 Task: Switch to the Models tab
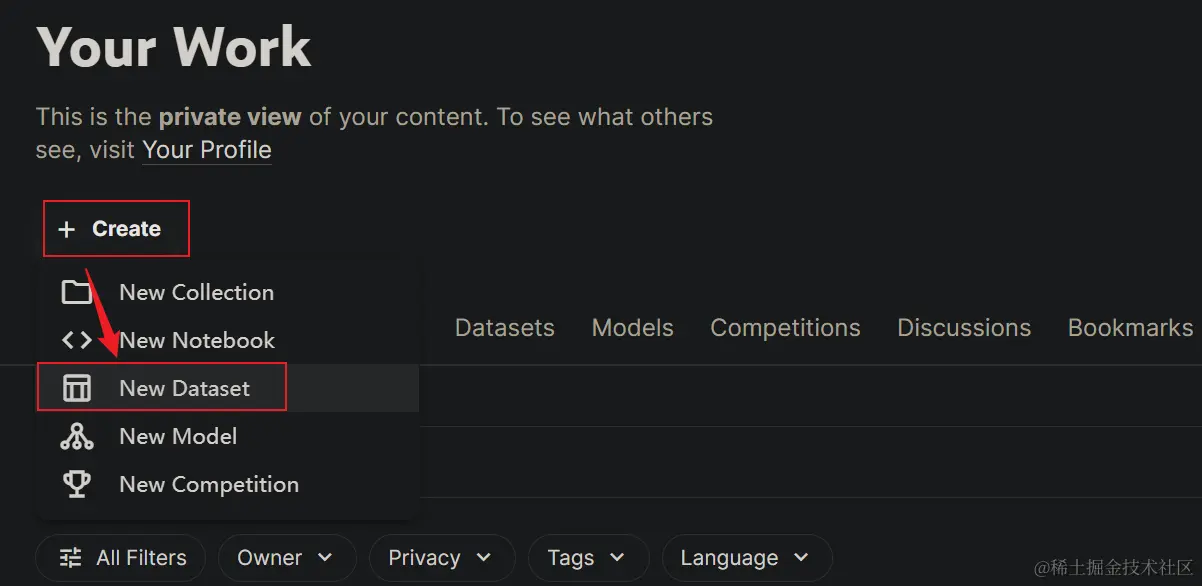pyautogui.click(x=632, y=328)
